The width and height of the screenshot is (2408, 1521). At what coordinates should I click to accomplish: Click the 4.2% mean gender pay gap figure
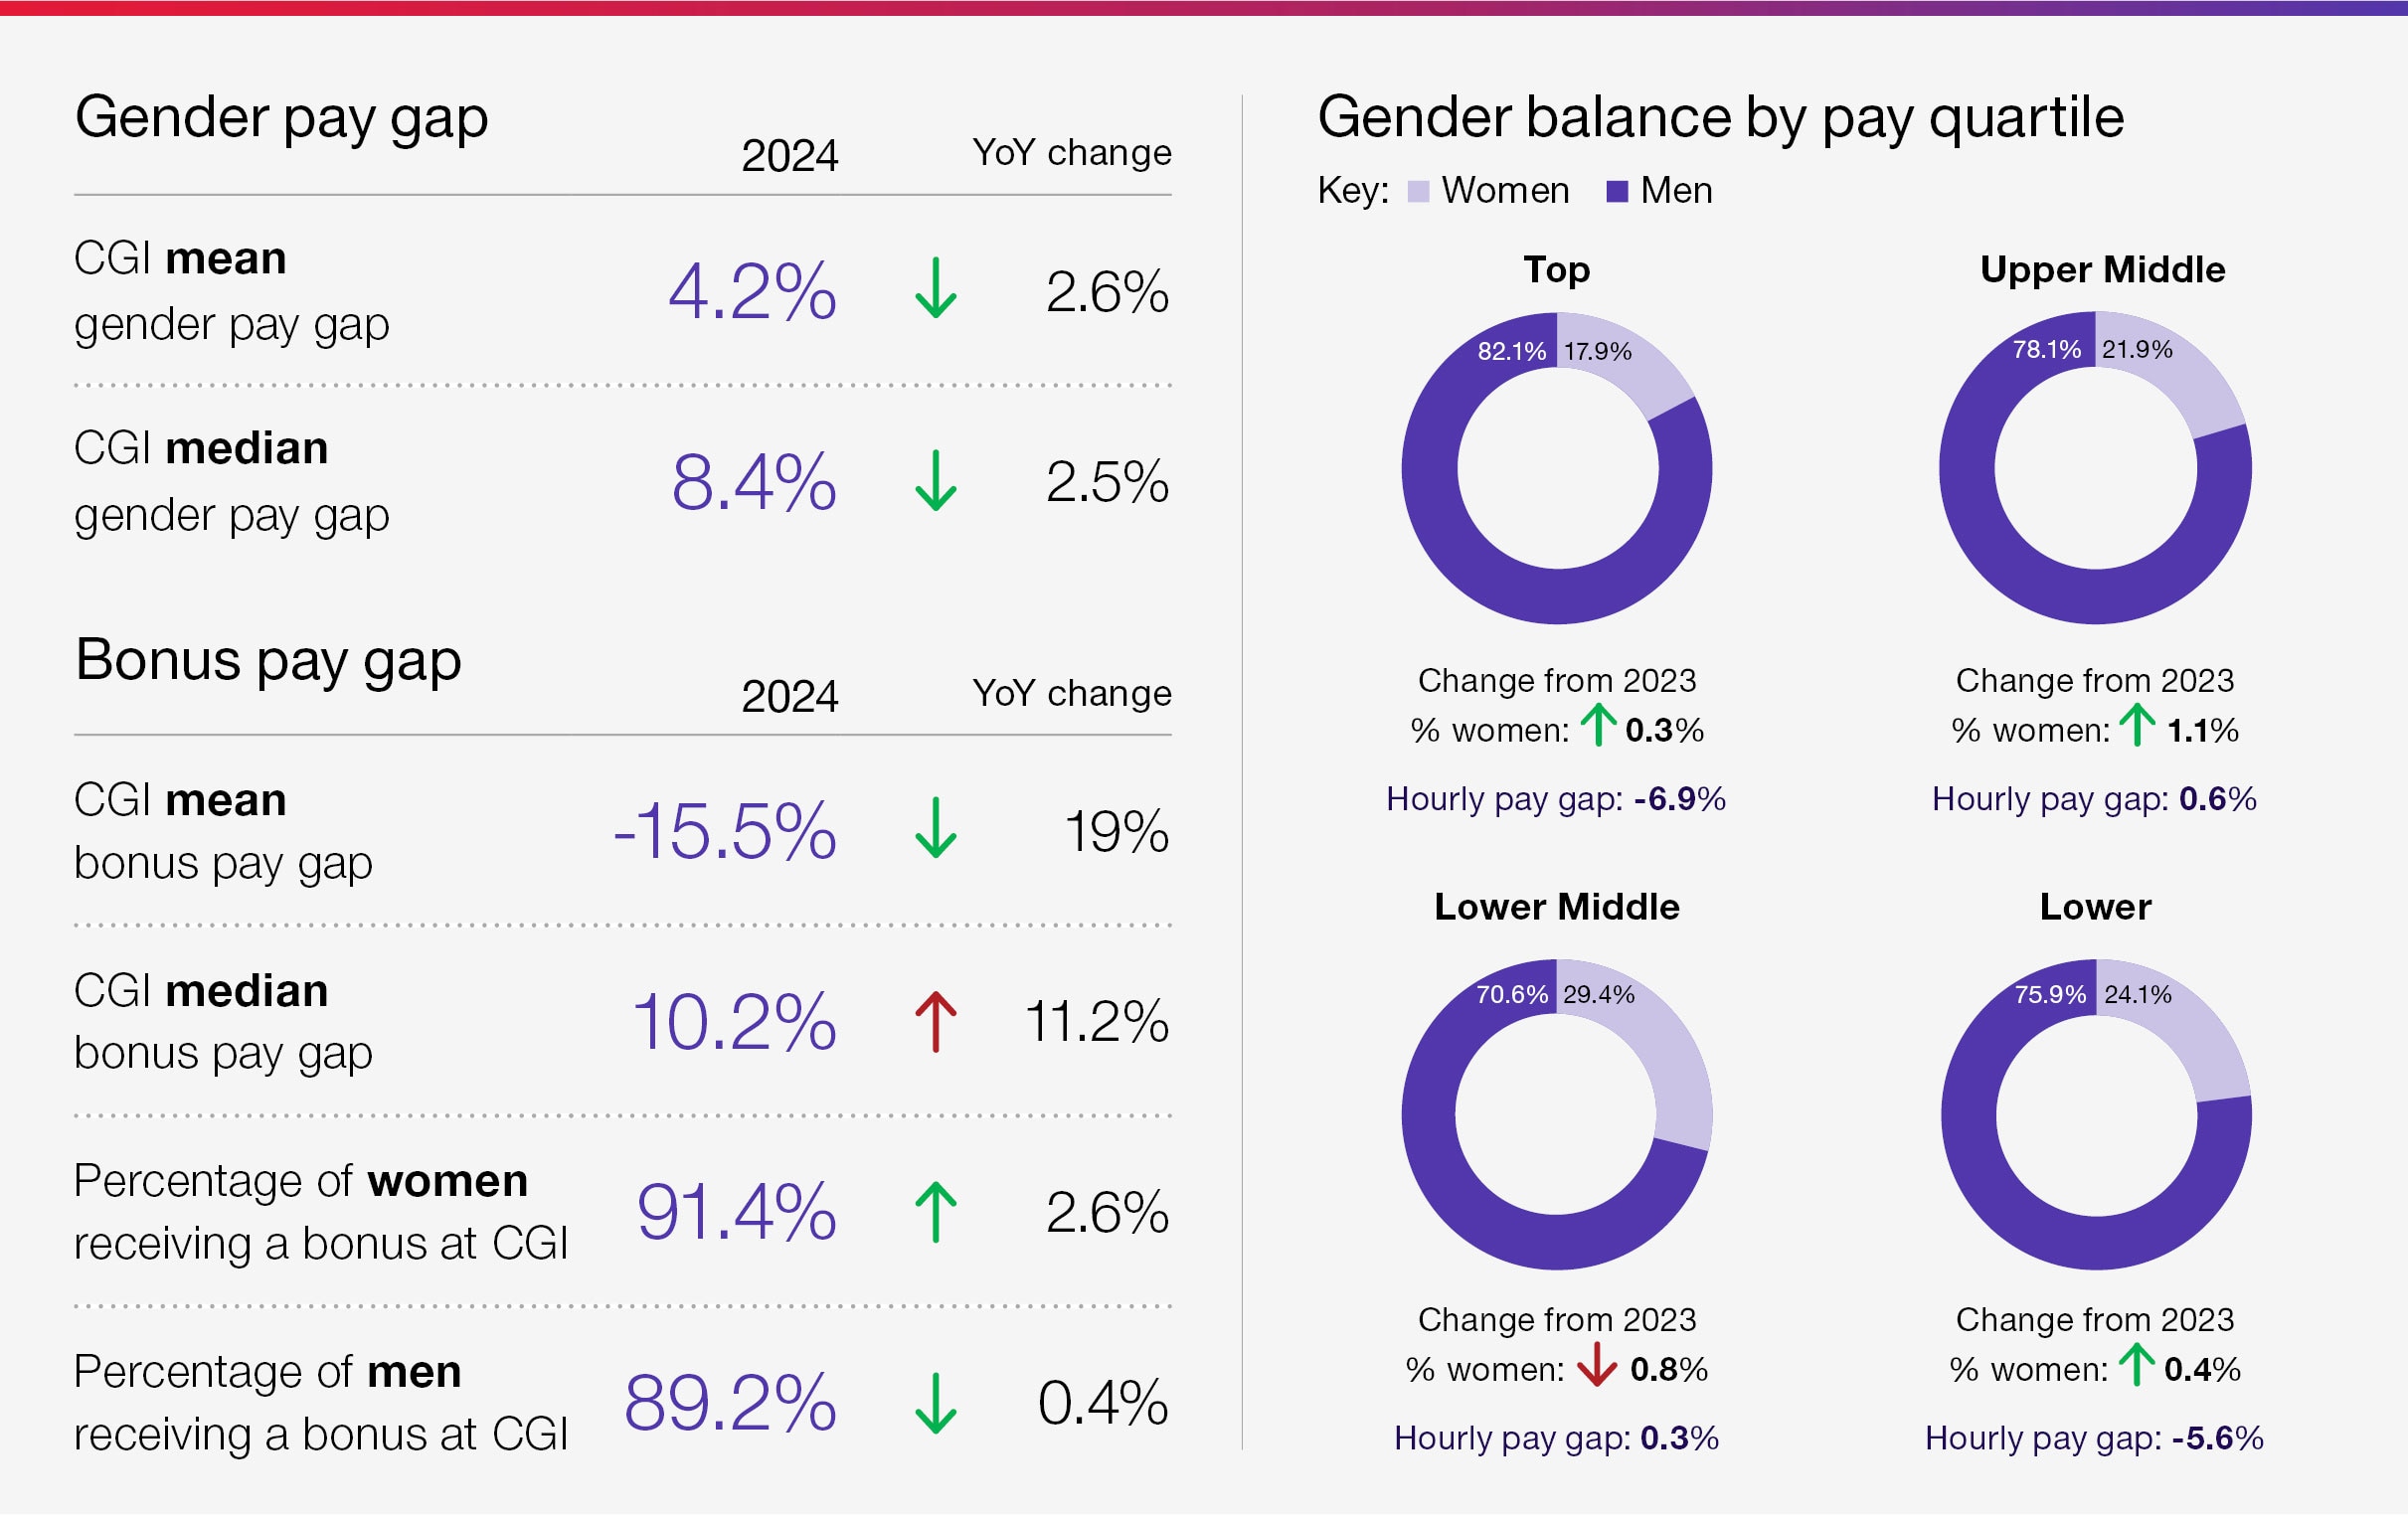point(752,292)
